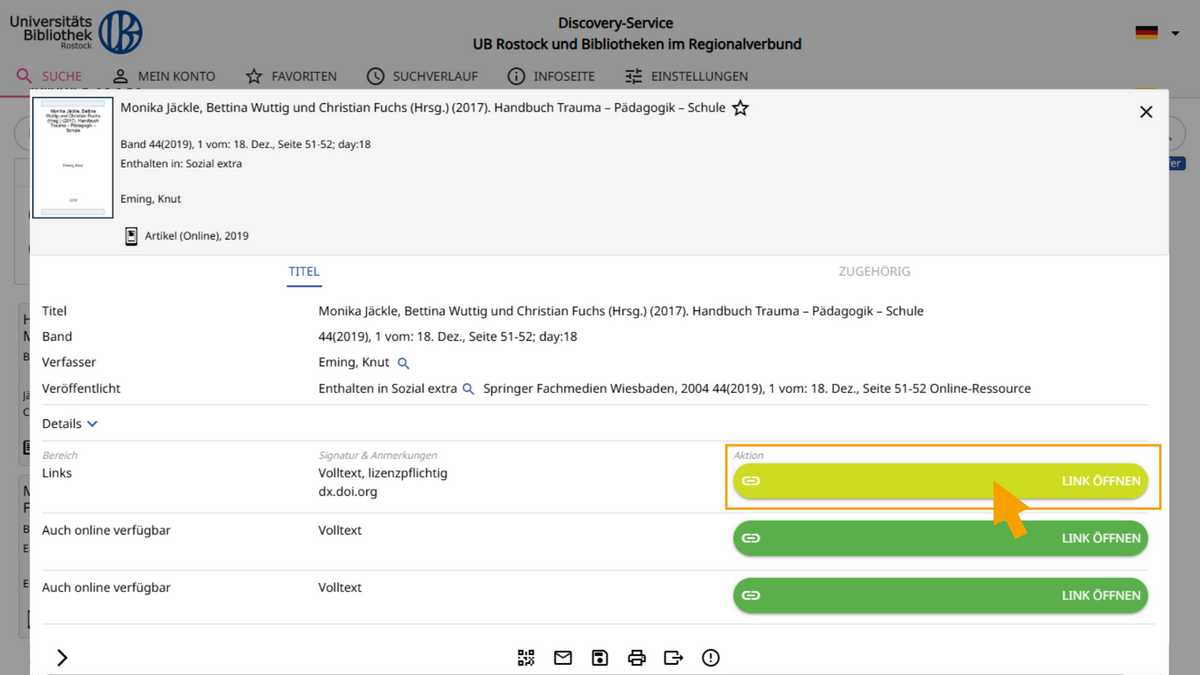
Task: Click the export record icon
Action: 674,657
